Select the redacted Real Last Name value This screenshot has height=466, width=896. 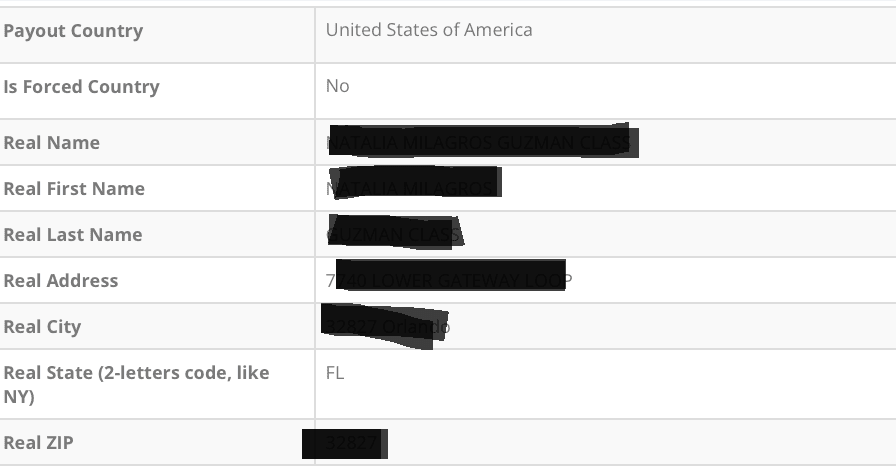[394, 234]
